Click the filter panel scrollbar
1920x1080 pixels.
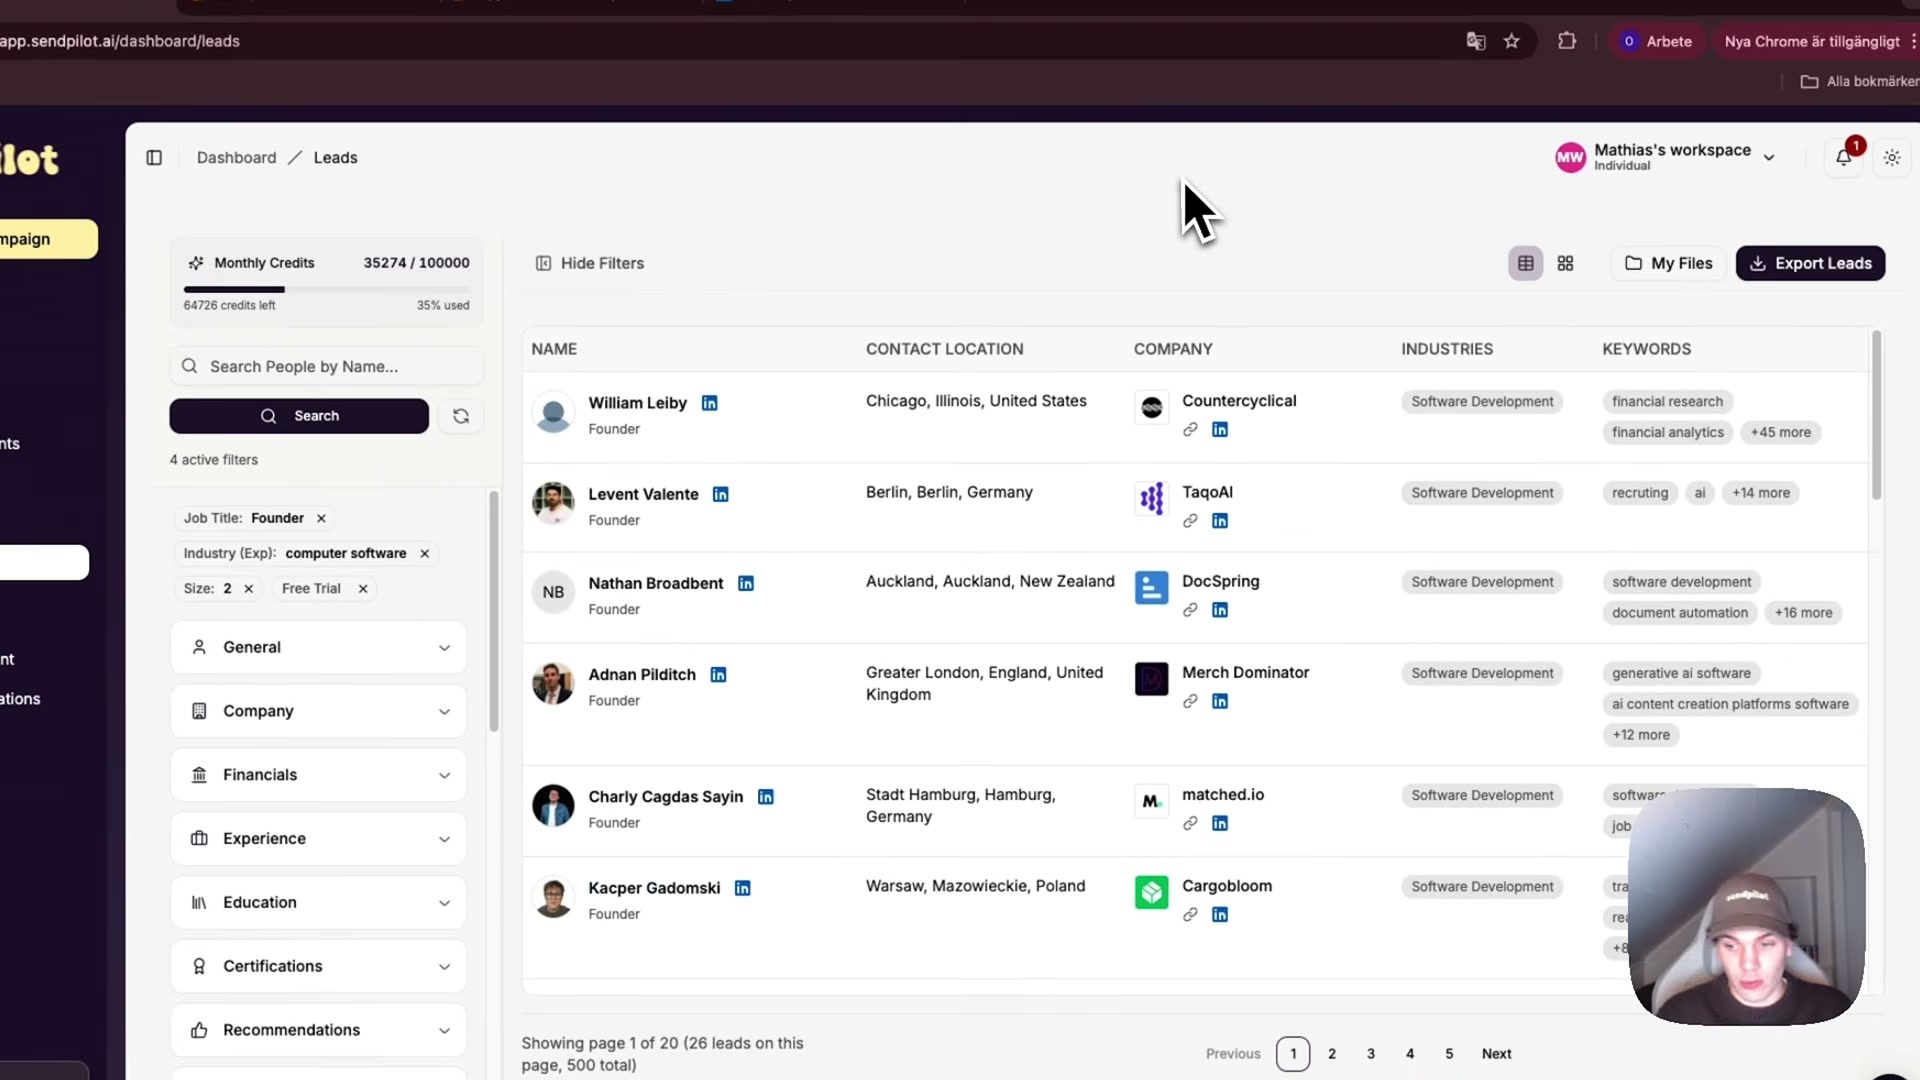(494, 612)
